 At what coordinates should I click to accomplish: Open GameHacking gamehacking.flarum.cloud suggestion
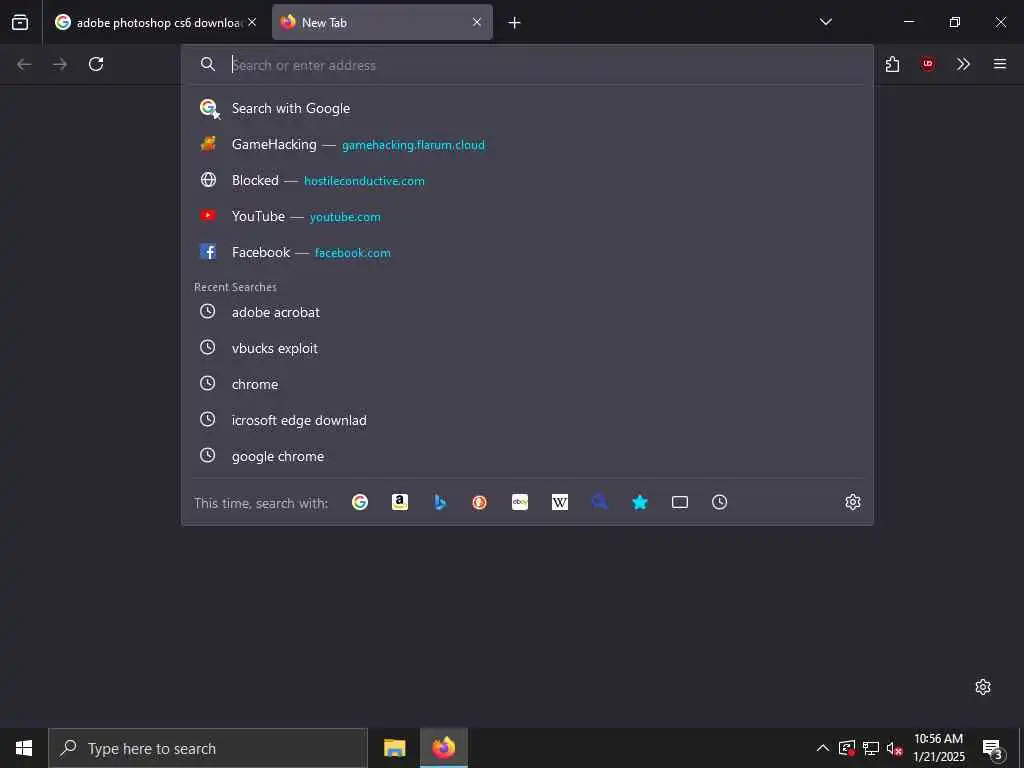coord(528,144)
